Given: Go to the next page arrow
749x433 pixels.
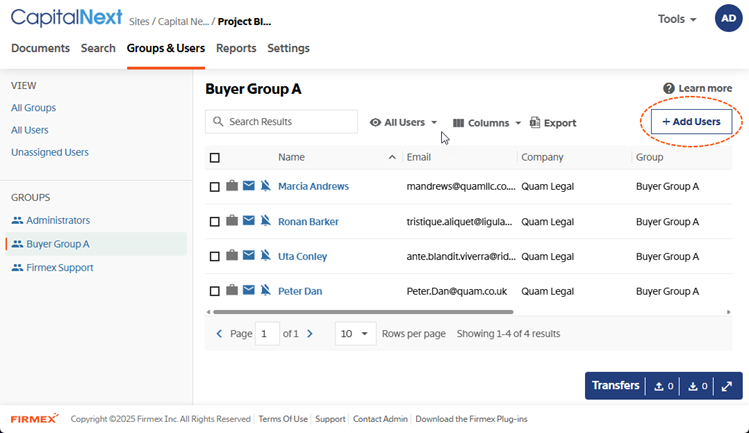Looking at the screenshot, I should click(x=310, y=334).
